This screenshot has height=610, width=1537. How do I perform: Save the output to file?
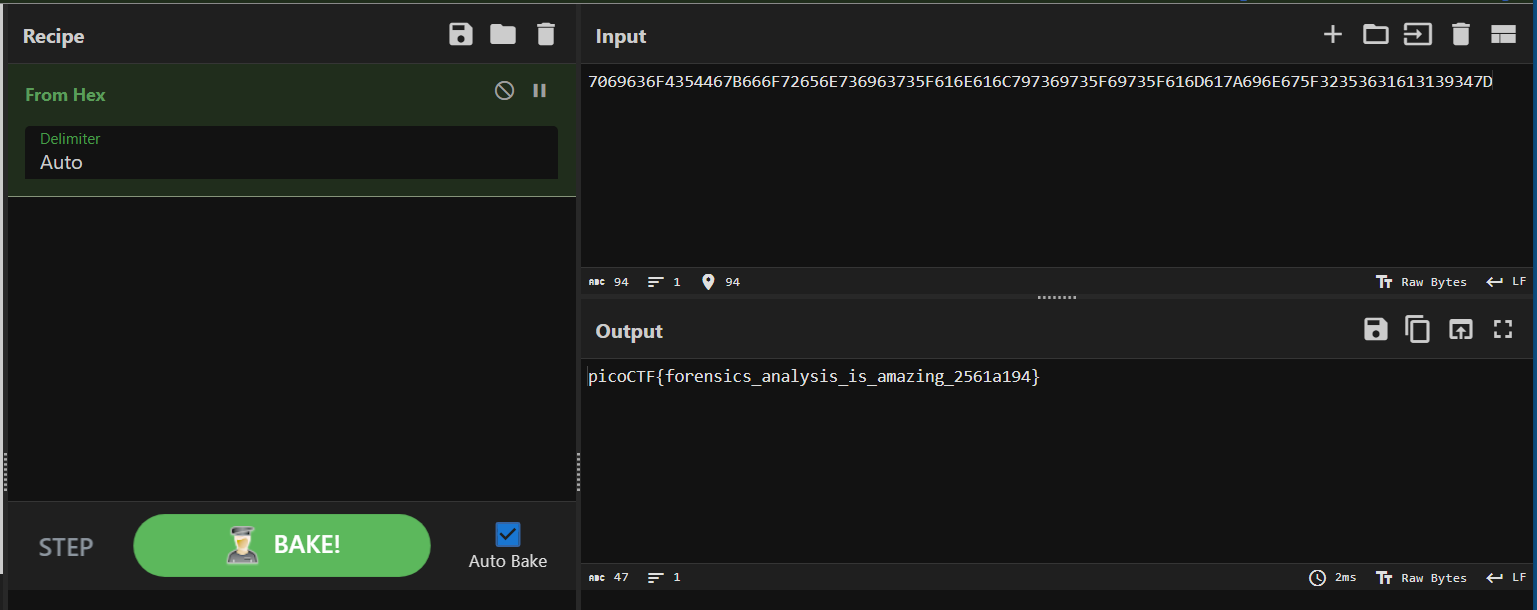coord(1376,330)
